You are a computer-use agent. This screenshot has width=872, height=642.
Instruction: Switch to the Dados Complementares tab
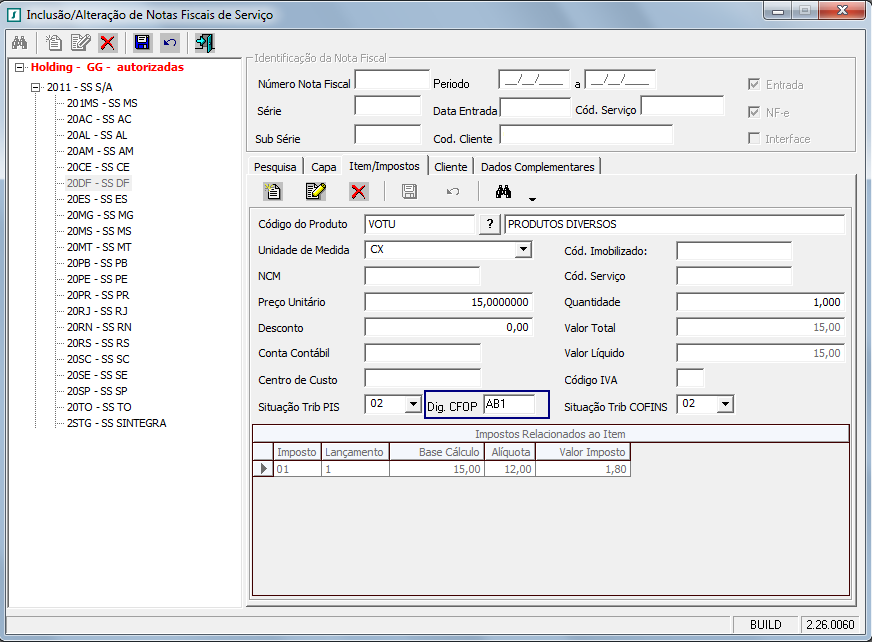click(x=538, y=166)
